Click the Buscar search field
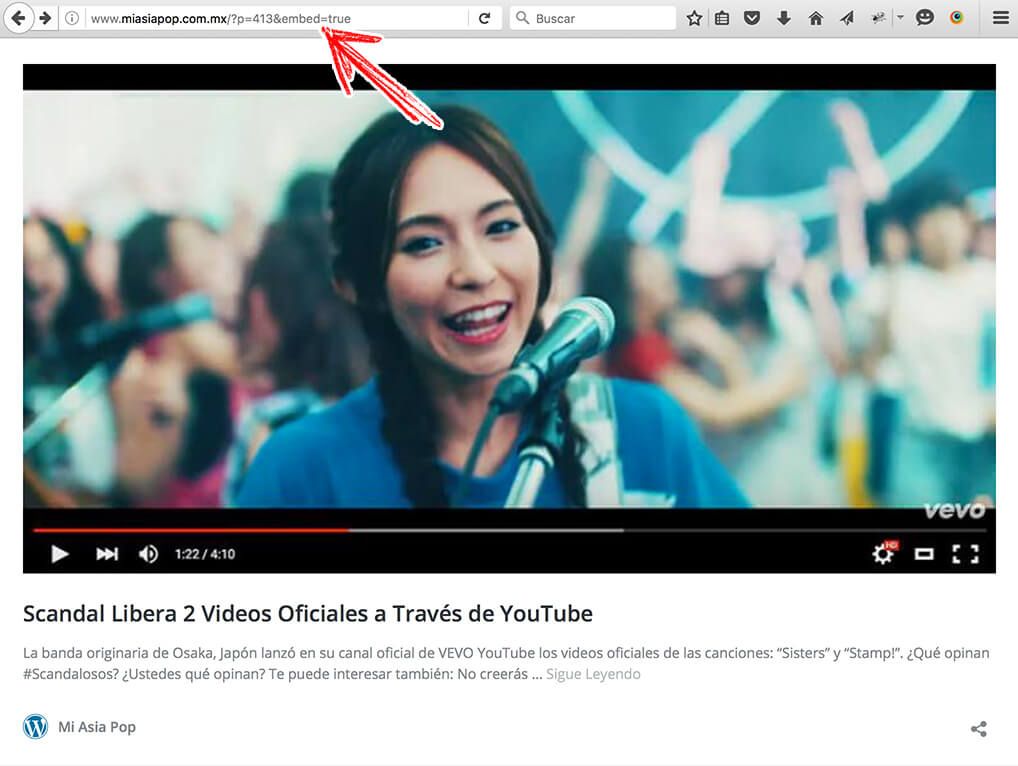The width and height of the screenshot is (1018, 766). pos(593,18)
